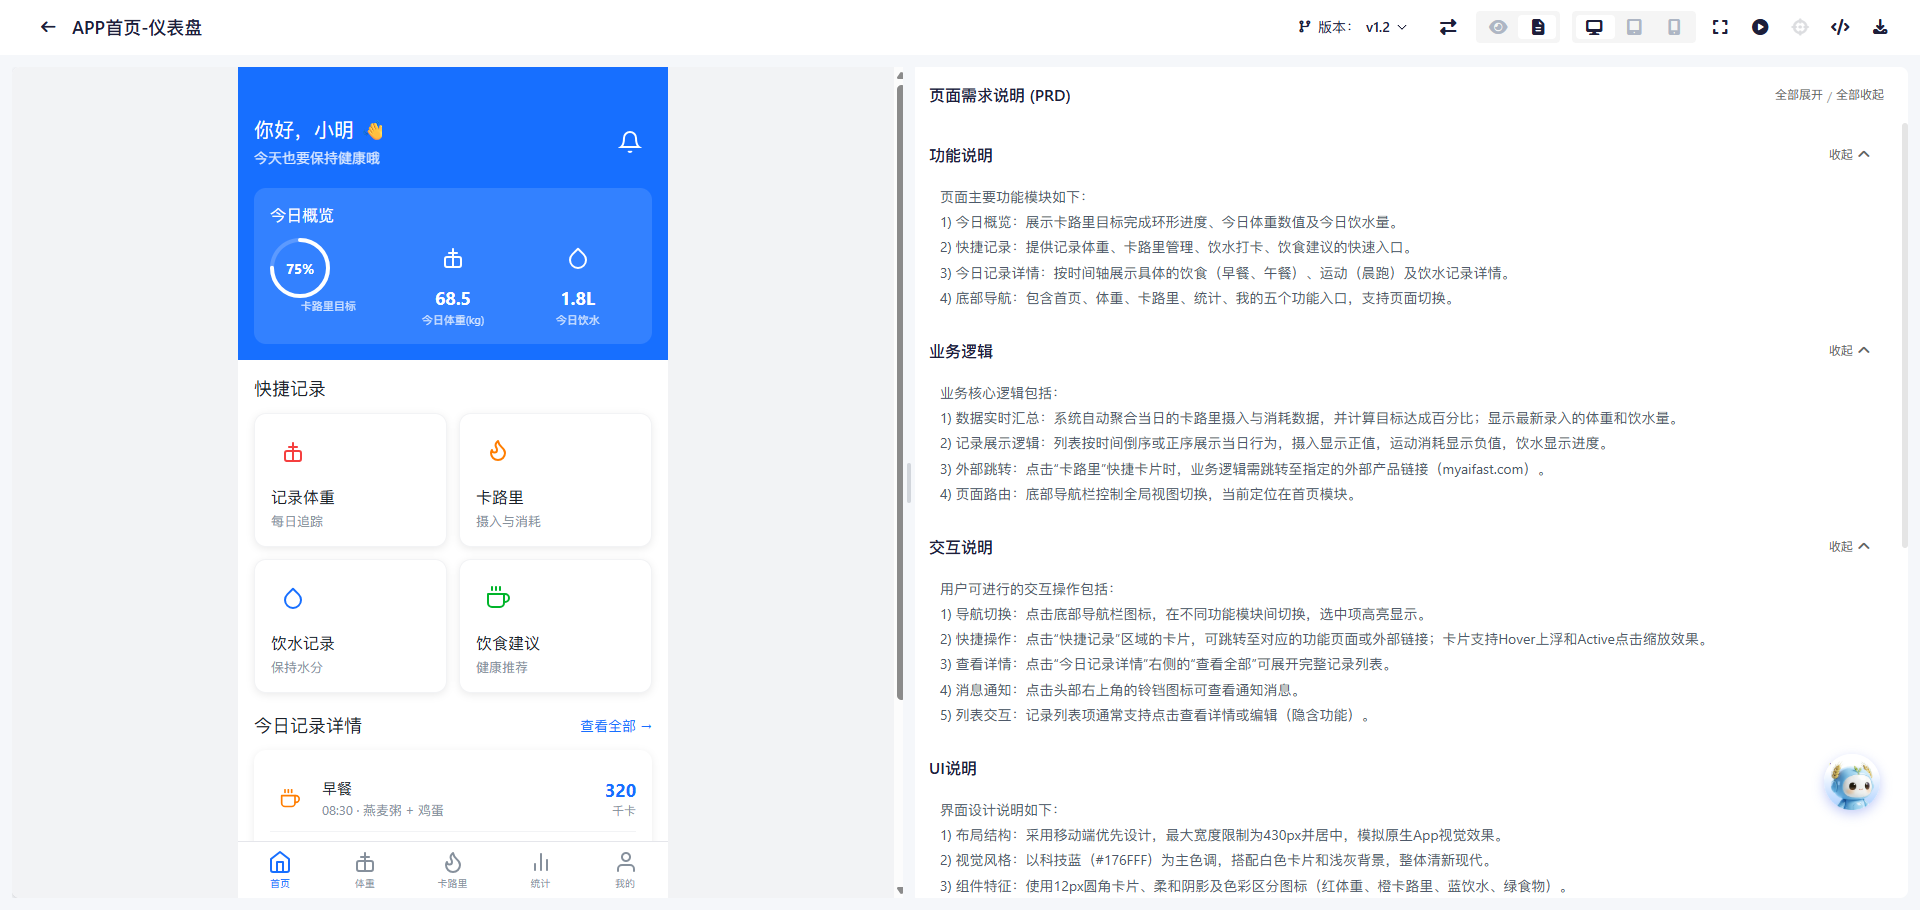
Task: Click the play preview button
Action: (1760, 27)
